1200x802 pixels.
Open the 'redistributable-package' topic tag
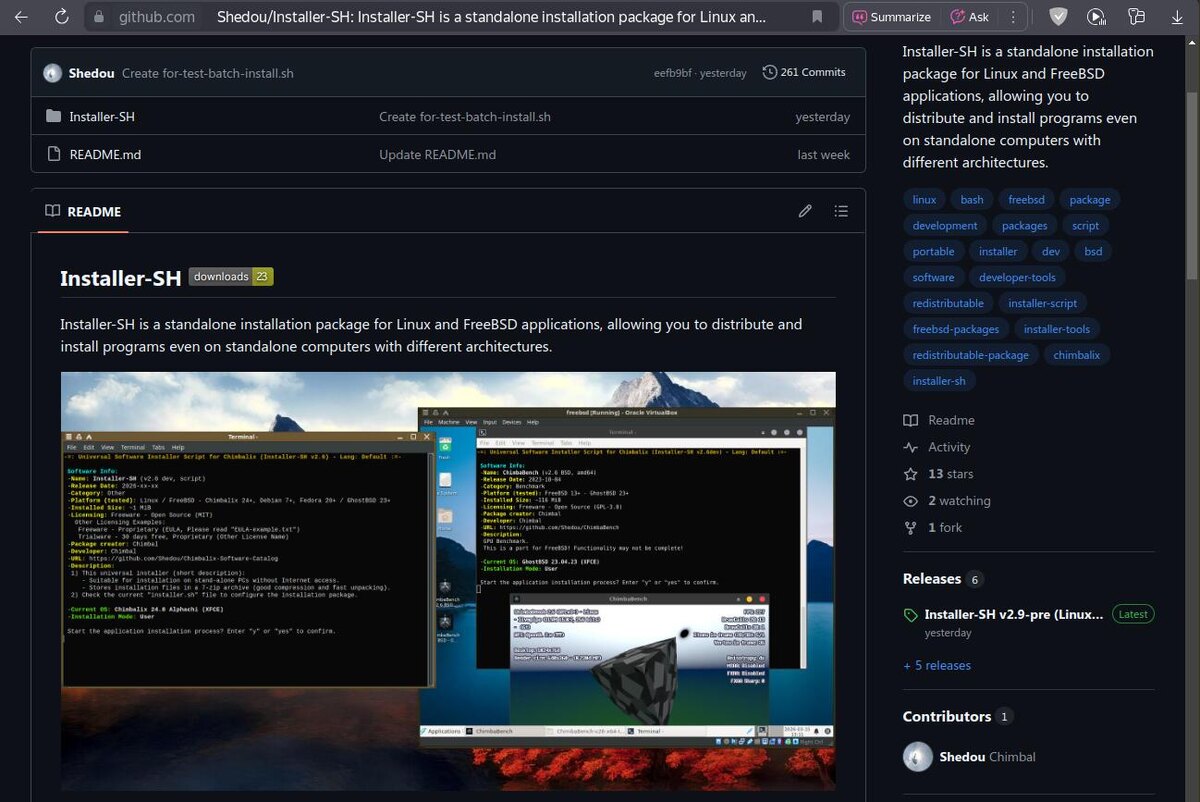971,355
